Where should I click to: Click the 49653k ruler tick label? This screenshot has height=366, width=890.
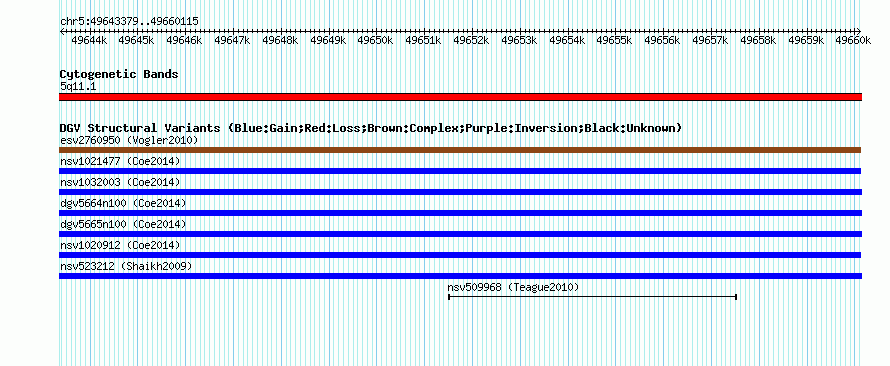(x=519, y=40)
